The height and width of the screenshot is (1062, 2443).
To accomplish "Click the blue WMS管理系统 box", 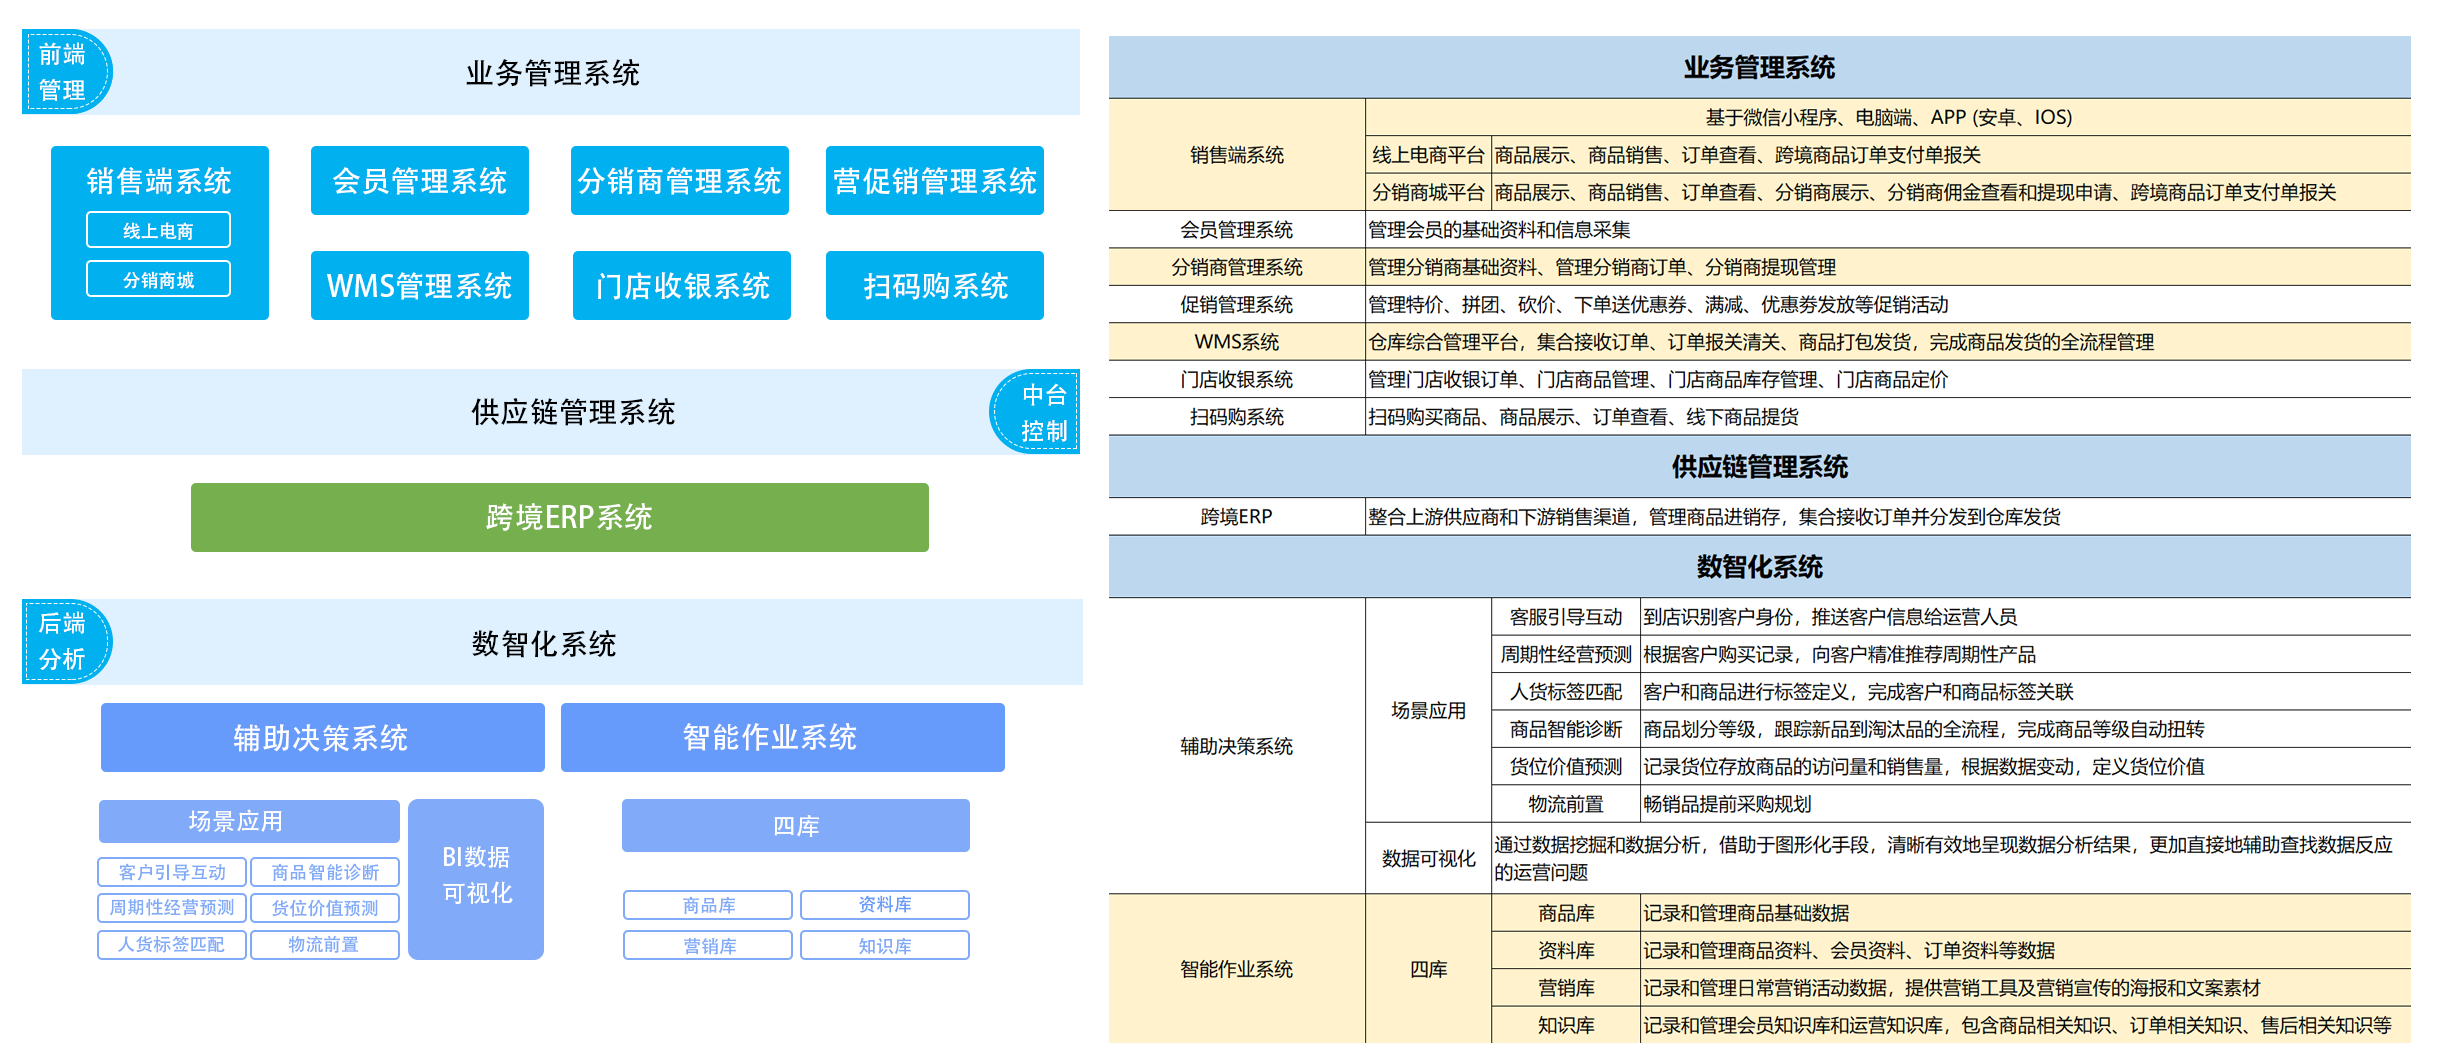I will coord(419,286).
